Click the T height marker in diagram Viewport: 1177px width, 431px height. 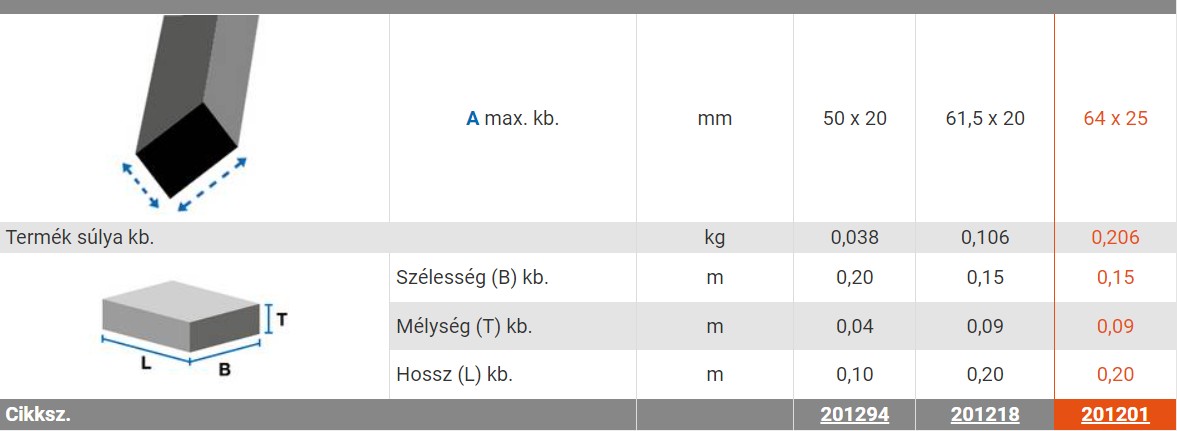pyautogui.click(x=281, y=319)
